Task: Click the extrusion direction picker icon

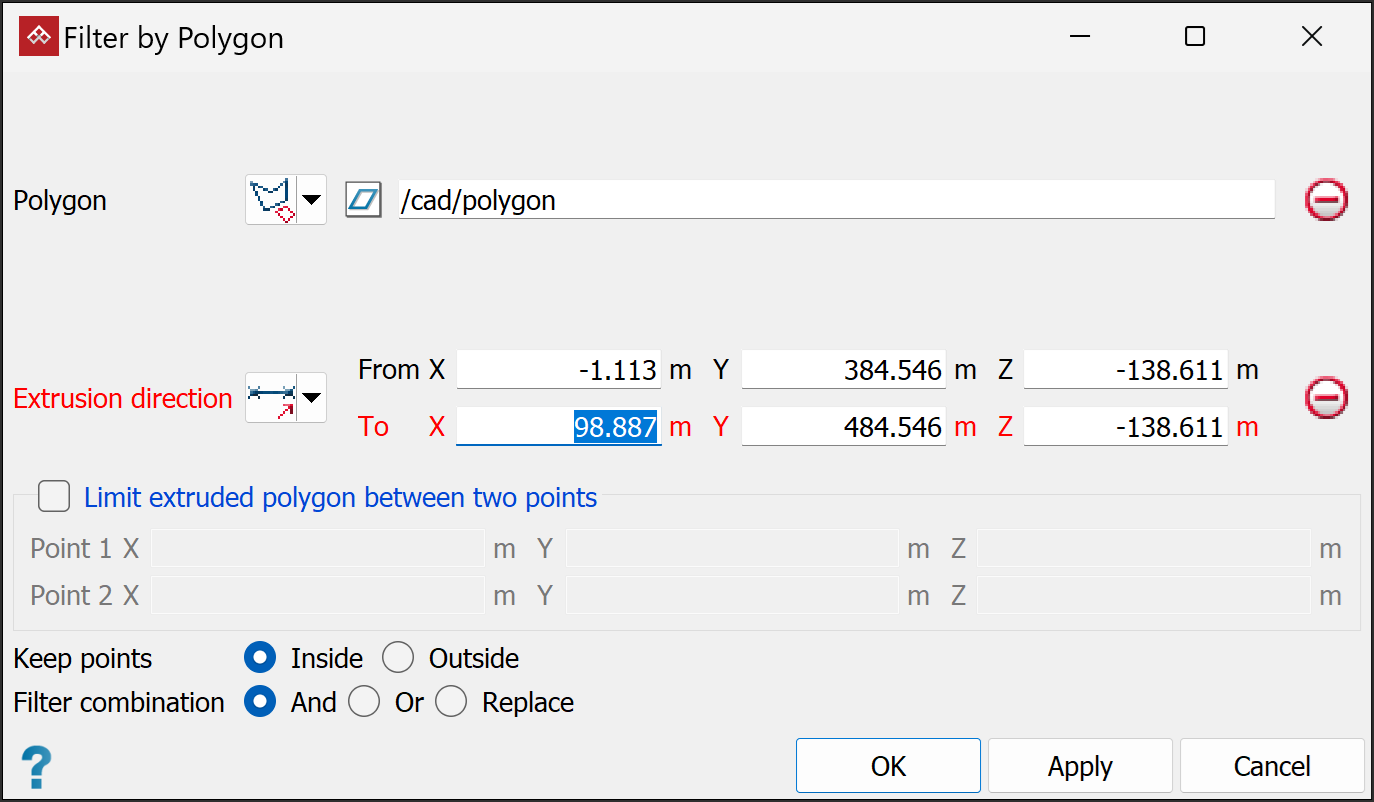Action: [x=272, y=398]
